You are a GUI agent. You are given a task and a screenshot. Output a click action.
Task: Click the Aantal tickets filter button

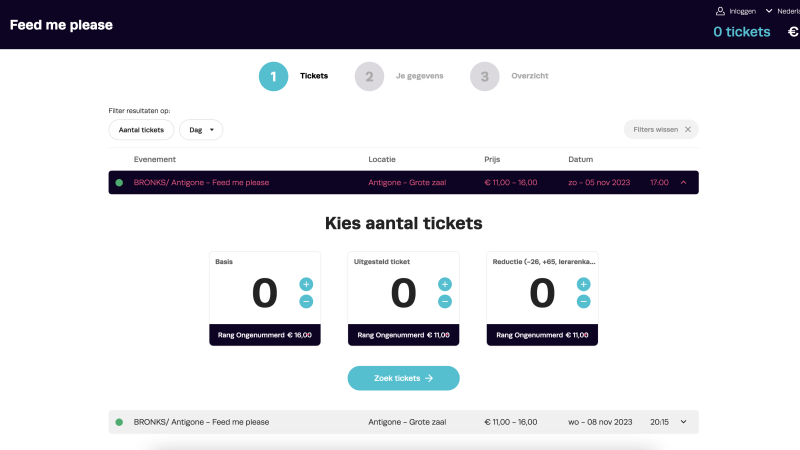141,130
